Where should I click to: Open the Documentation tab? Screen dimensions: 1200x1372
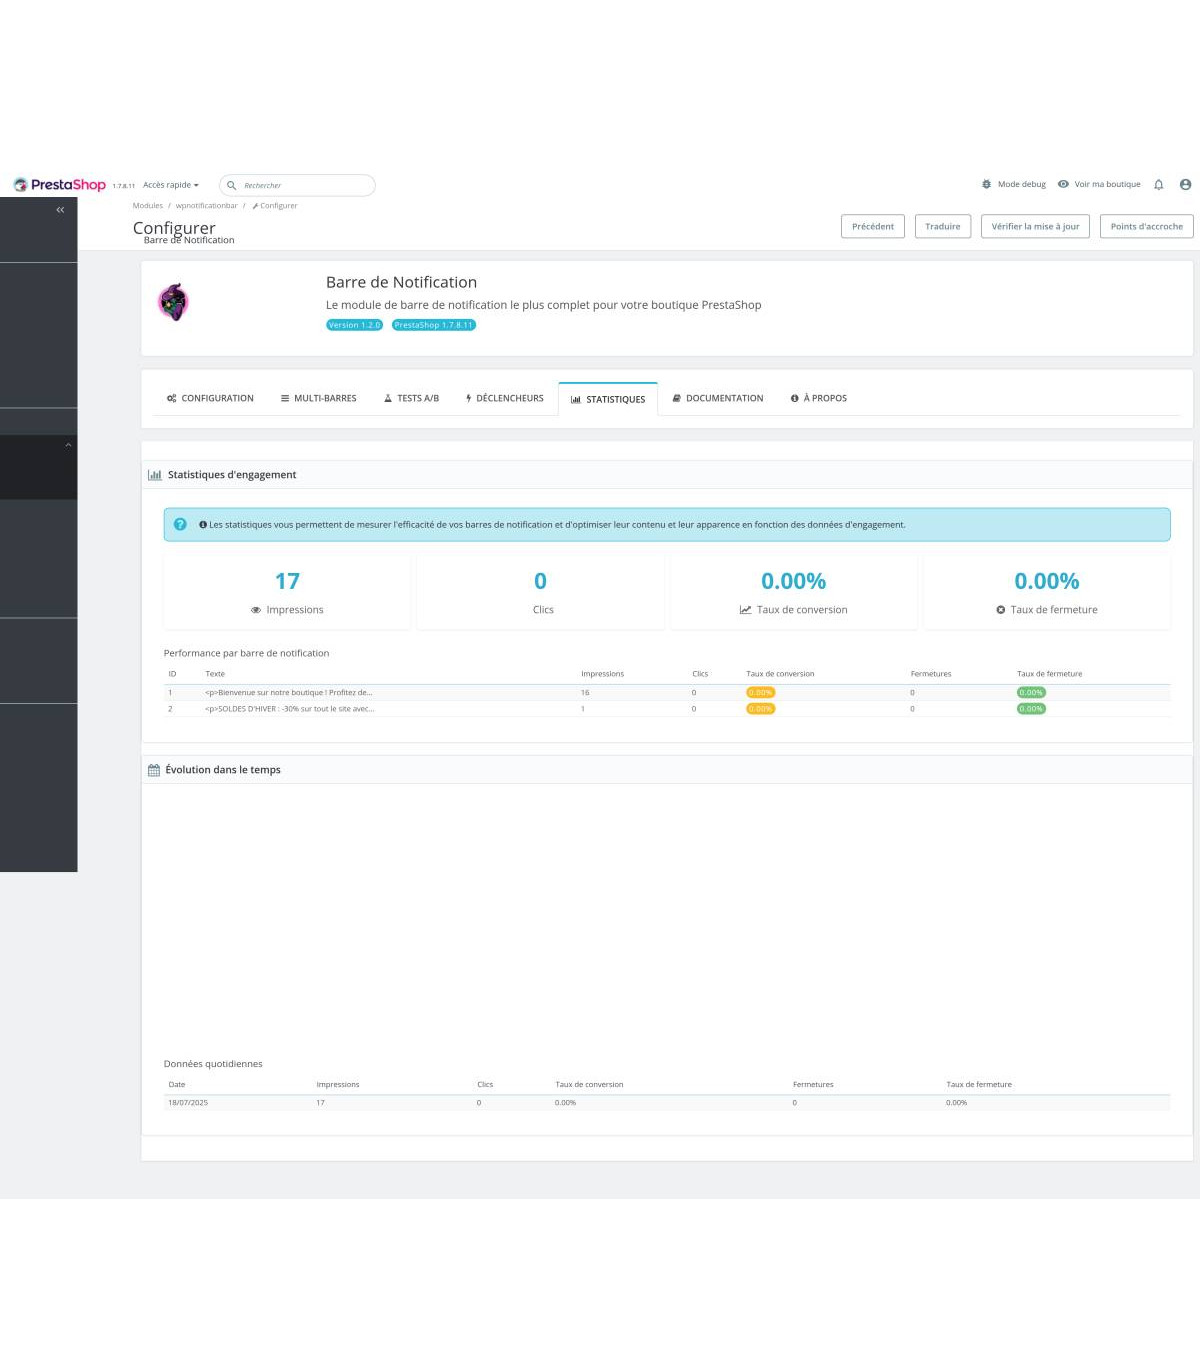point(717,398)
